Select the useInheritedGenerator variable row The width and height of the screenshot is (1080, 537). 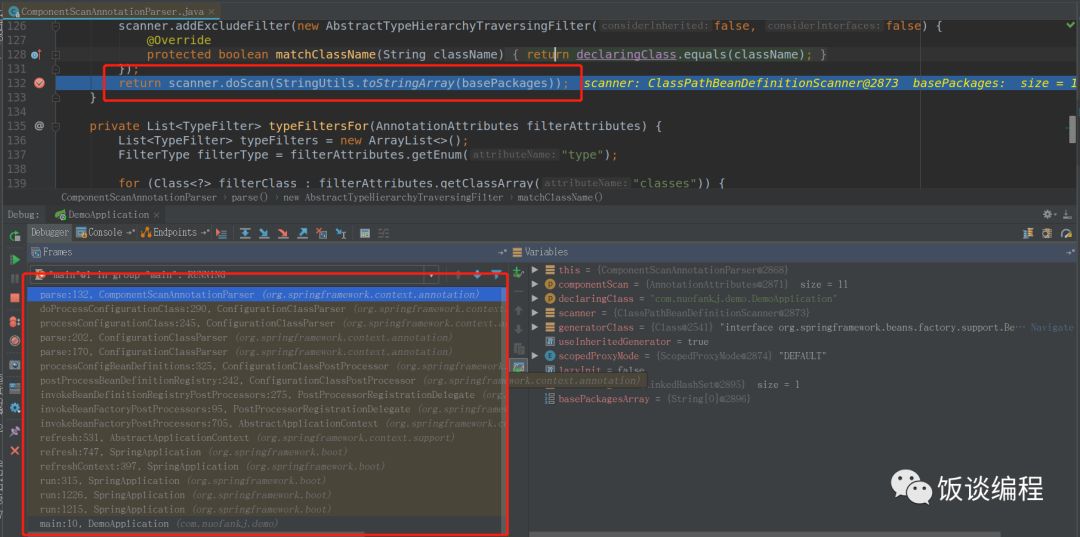(803, 341)
